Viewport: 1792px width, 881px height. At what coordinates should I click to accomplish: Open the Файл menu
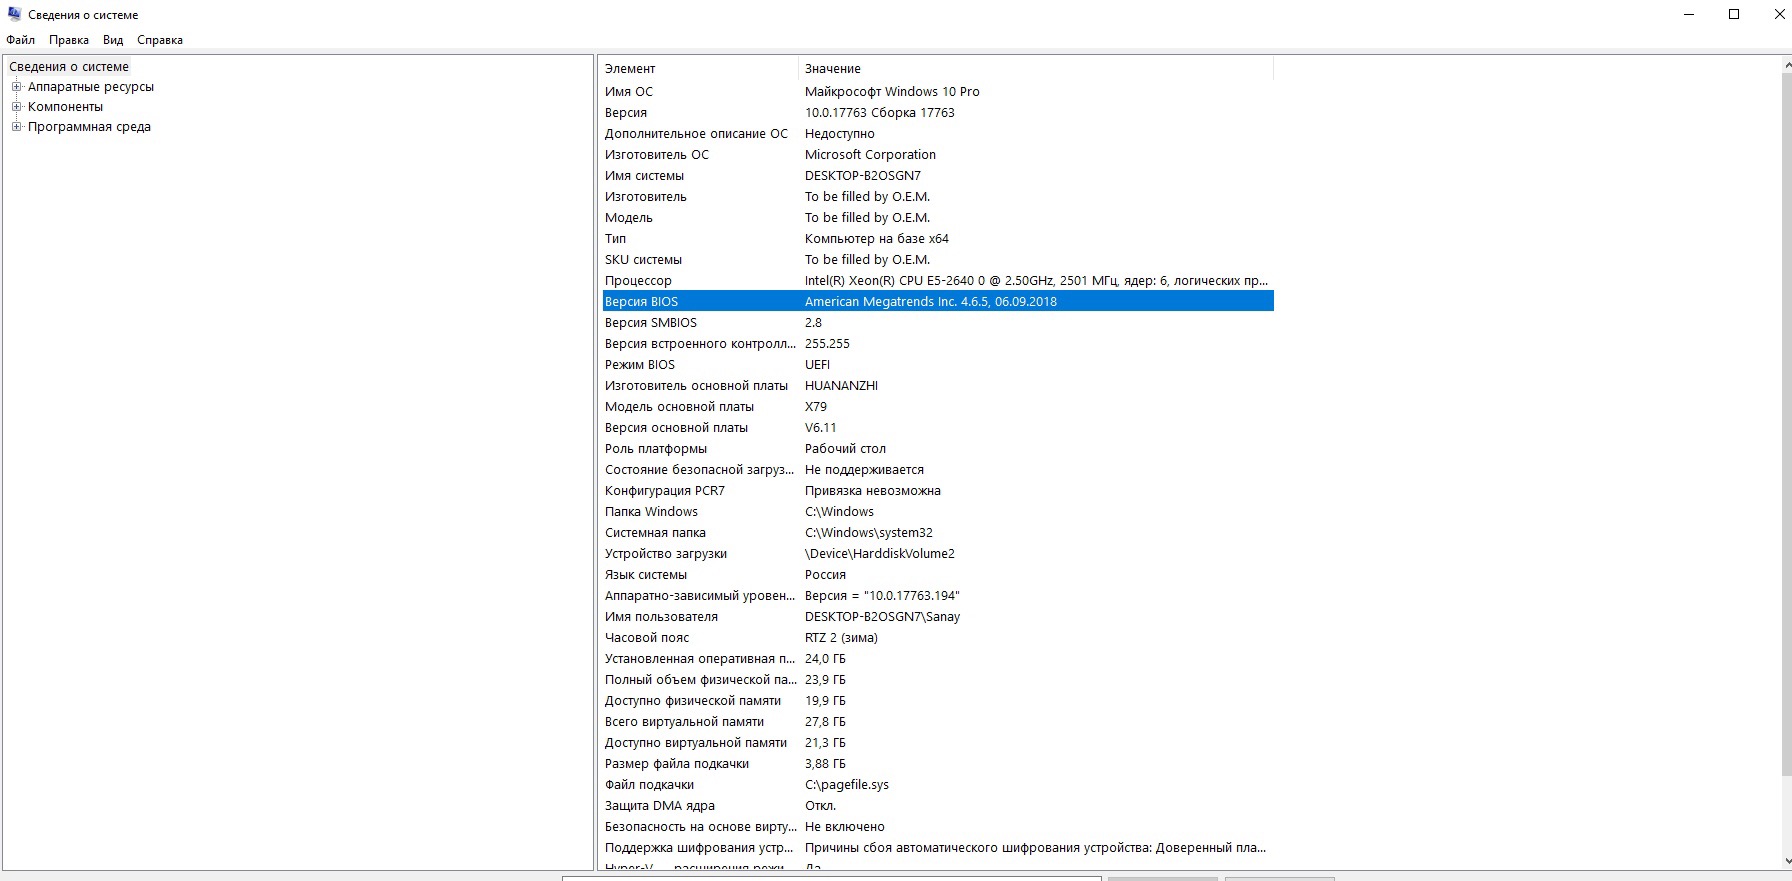coord(20,40)
